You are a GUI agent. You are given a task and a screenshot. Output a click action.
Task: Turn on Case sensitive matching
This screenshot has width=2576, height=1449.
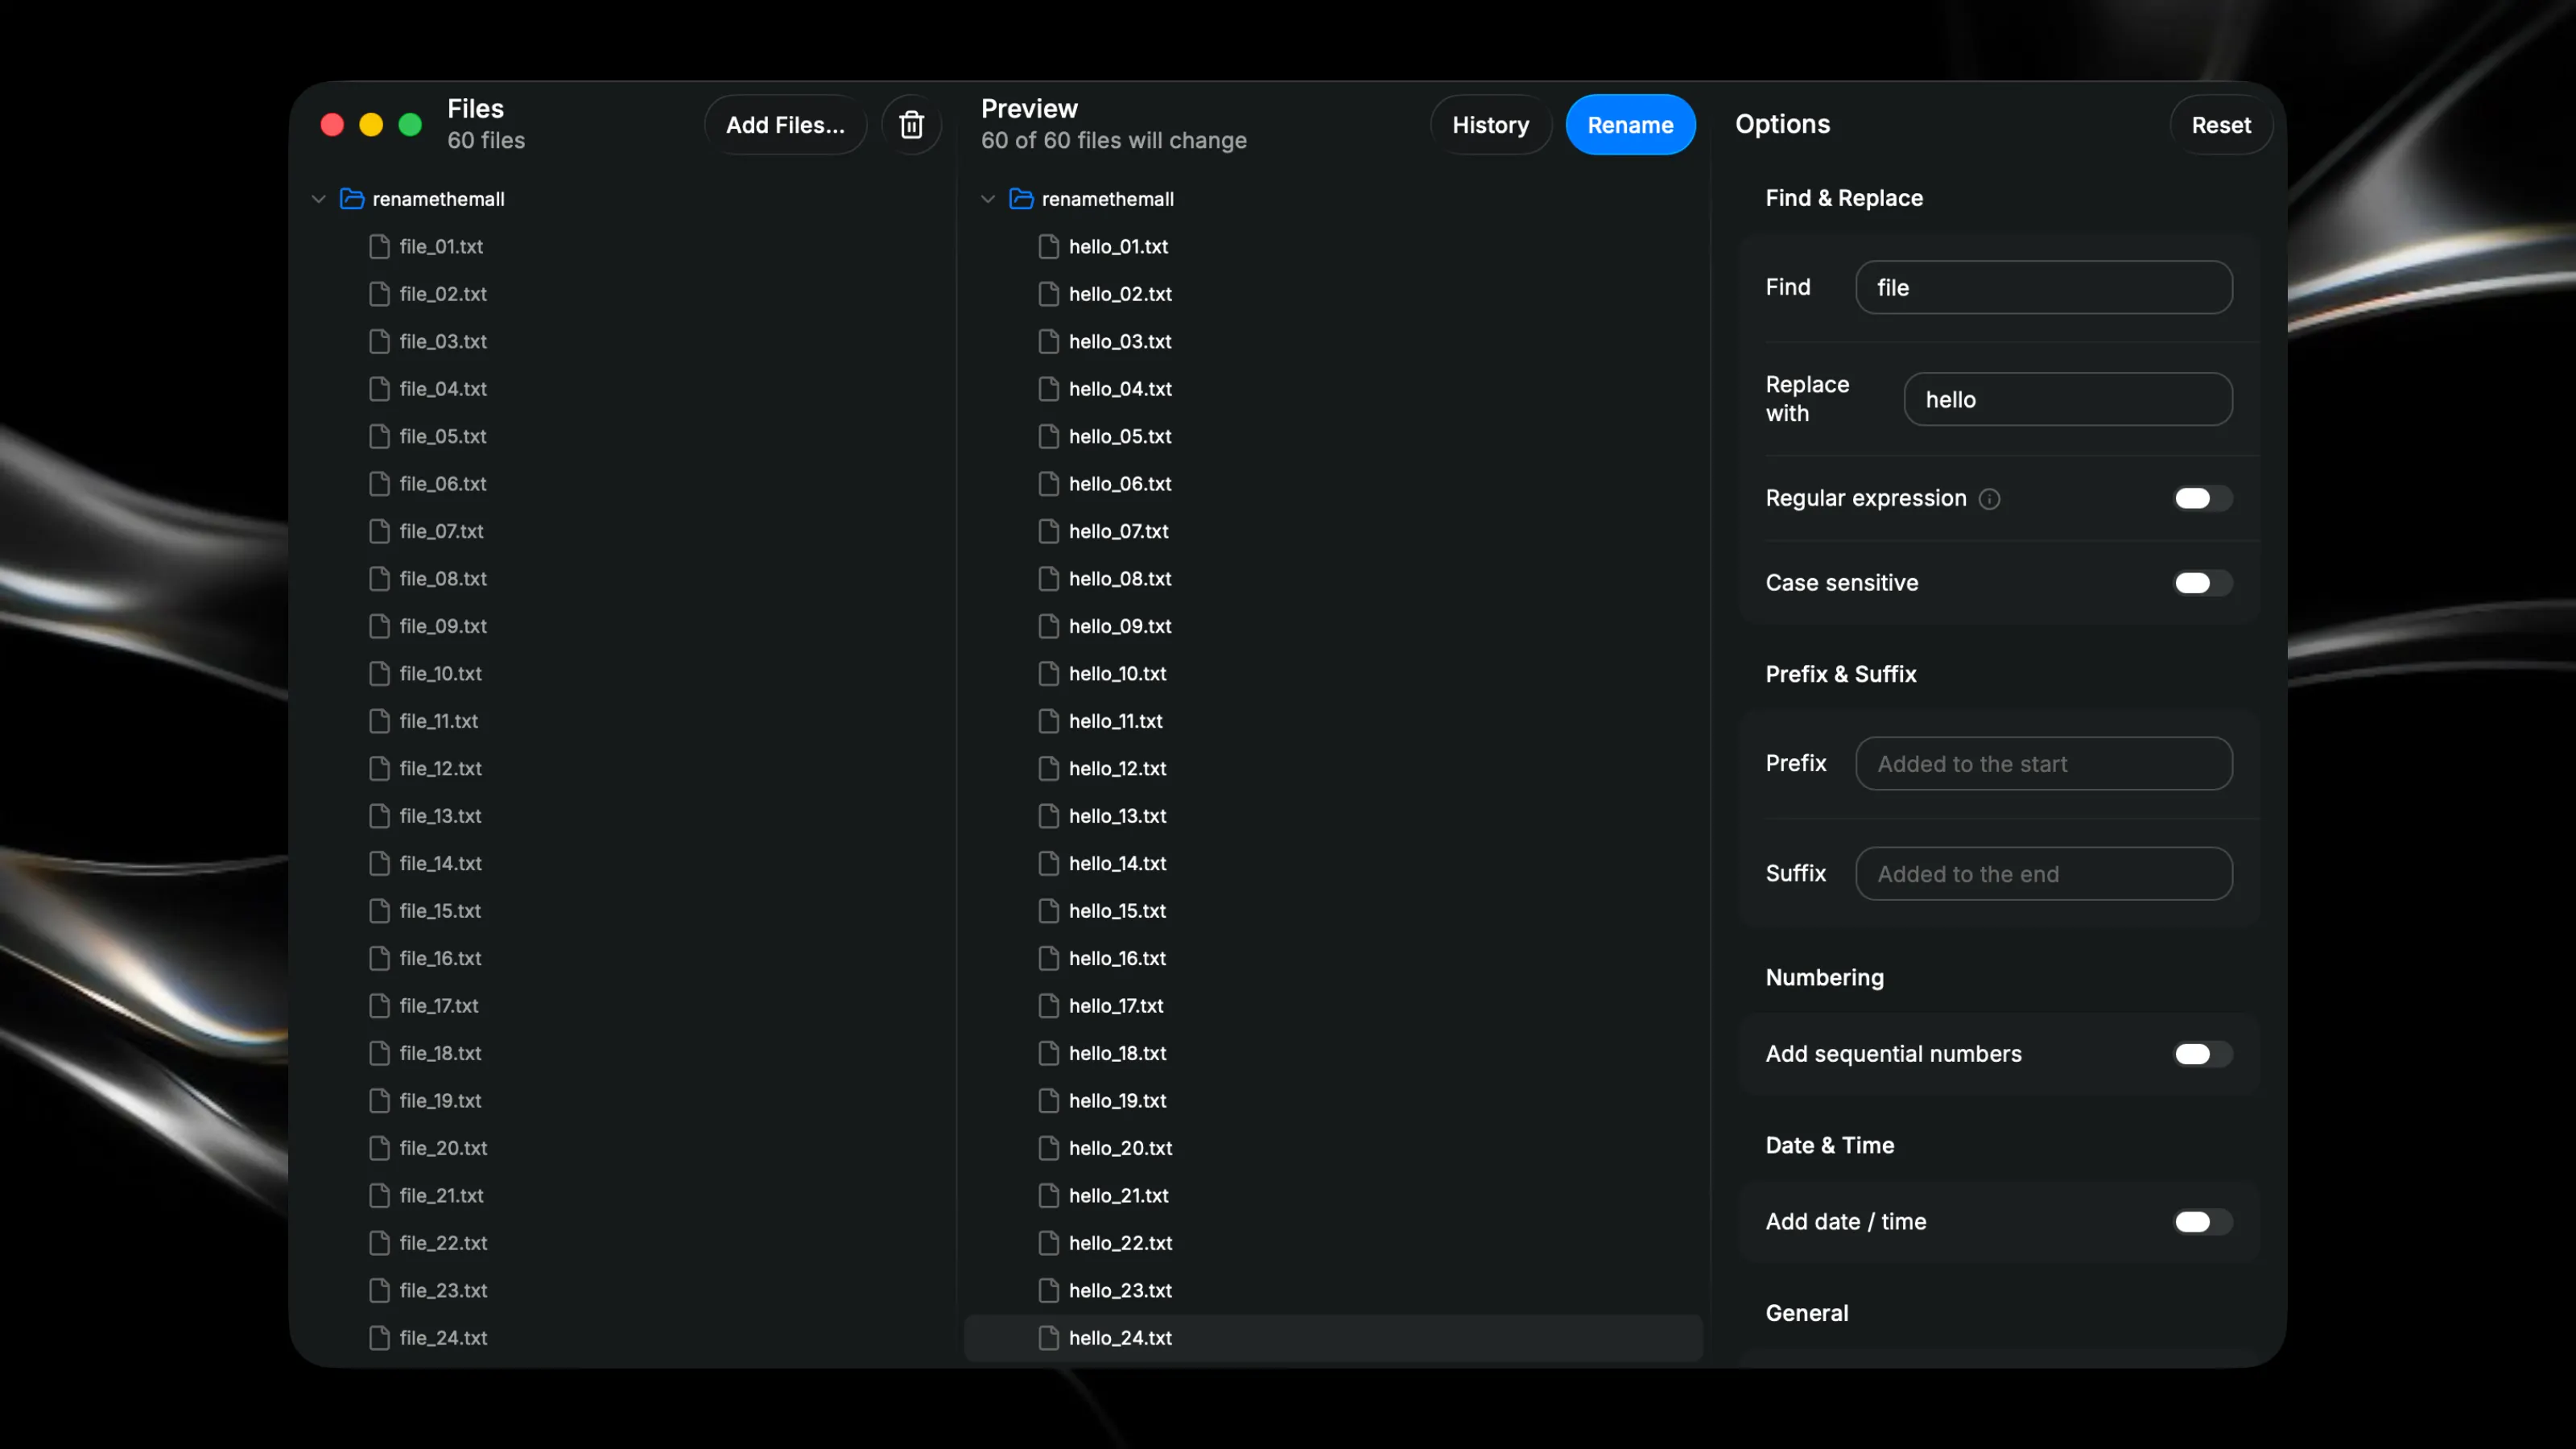pos(2203,583)
